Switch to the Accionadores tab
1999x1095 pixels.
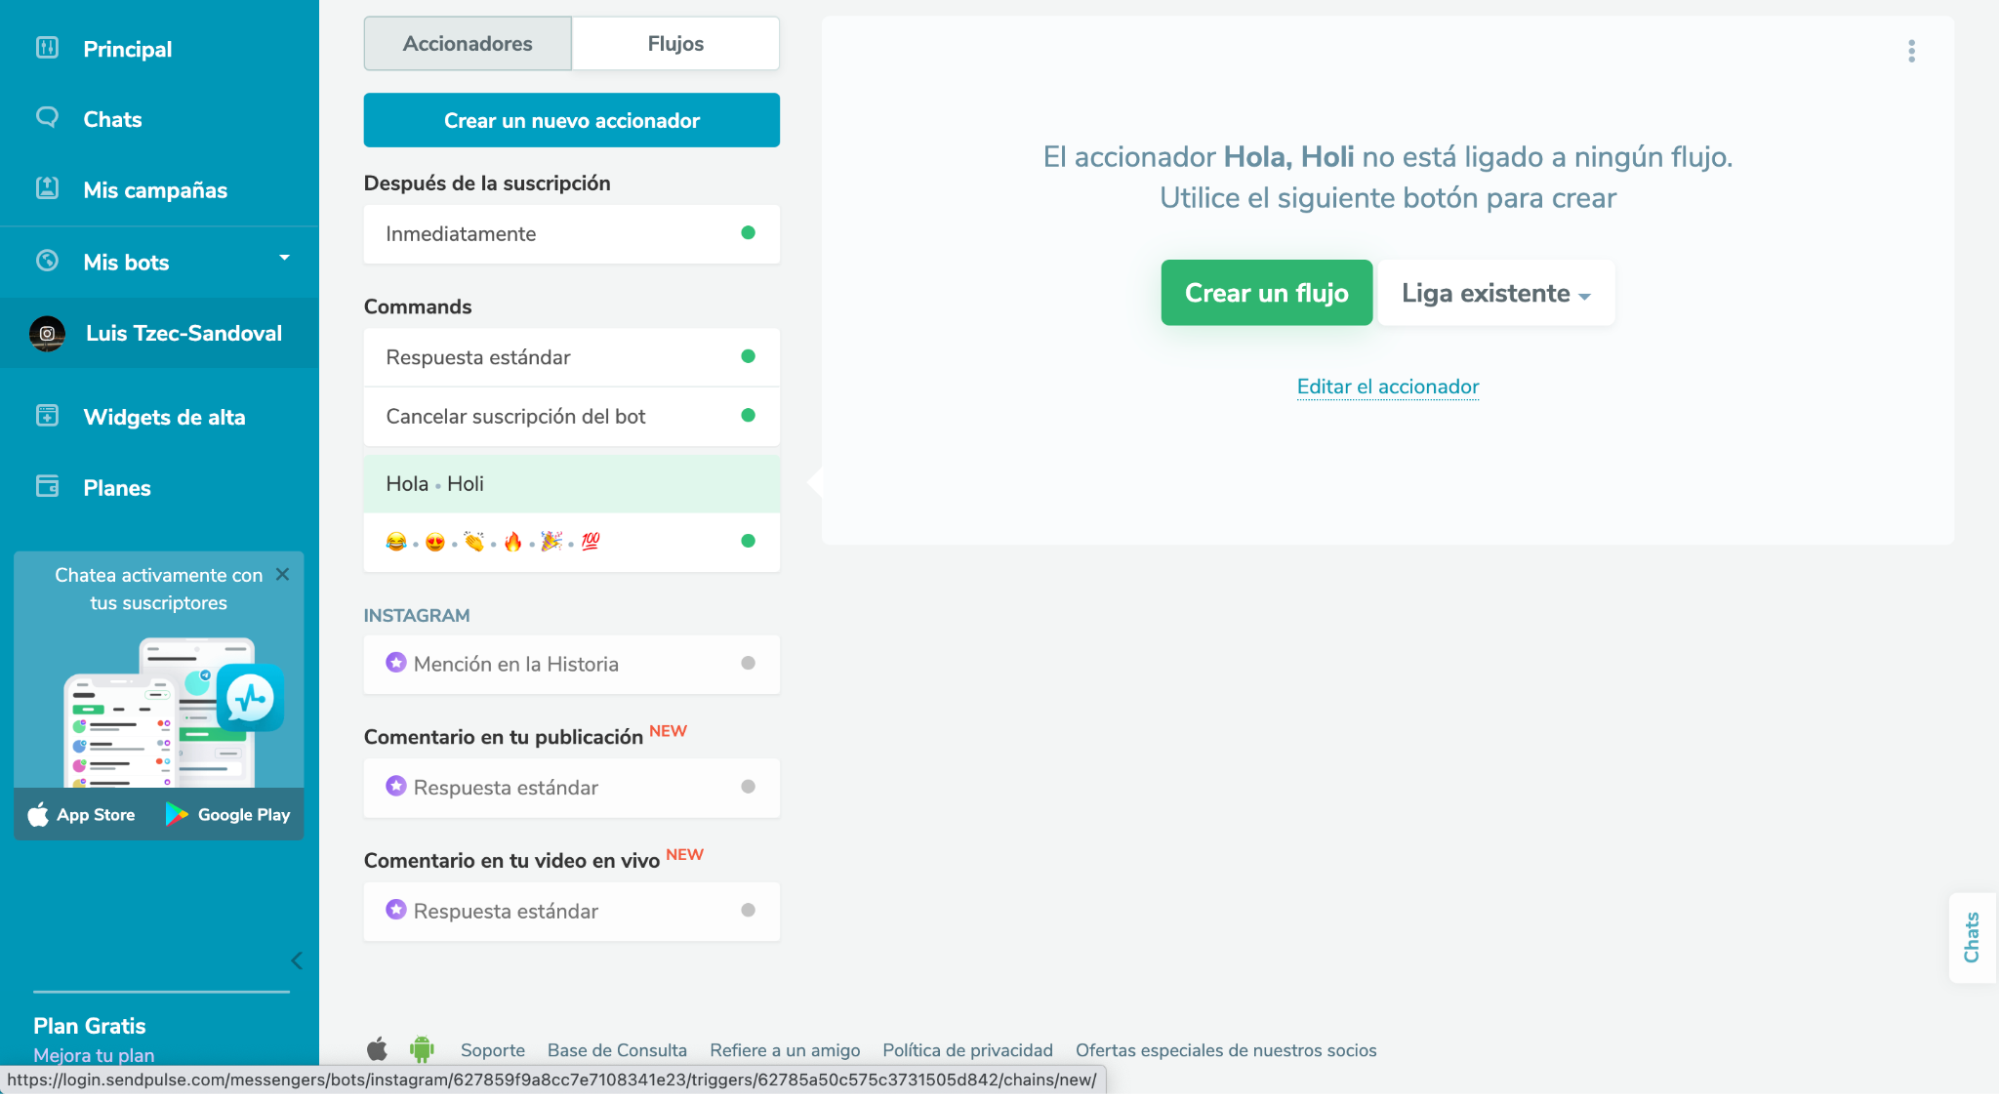pos(468,44)
